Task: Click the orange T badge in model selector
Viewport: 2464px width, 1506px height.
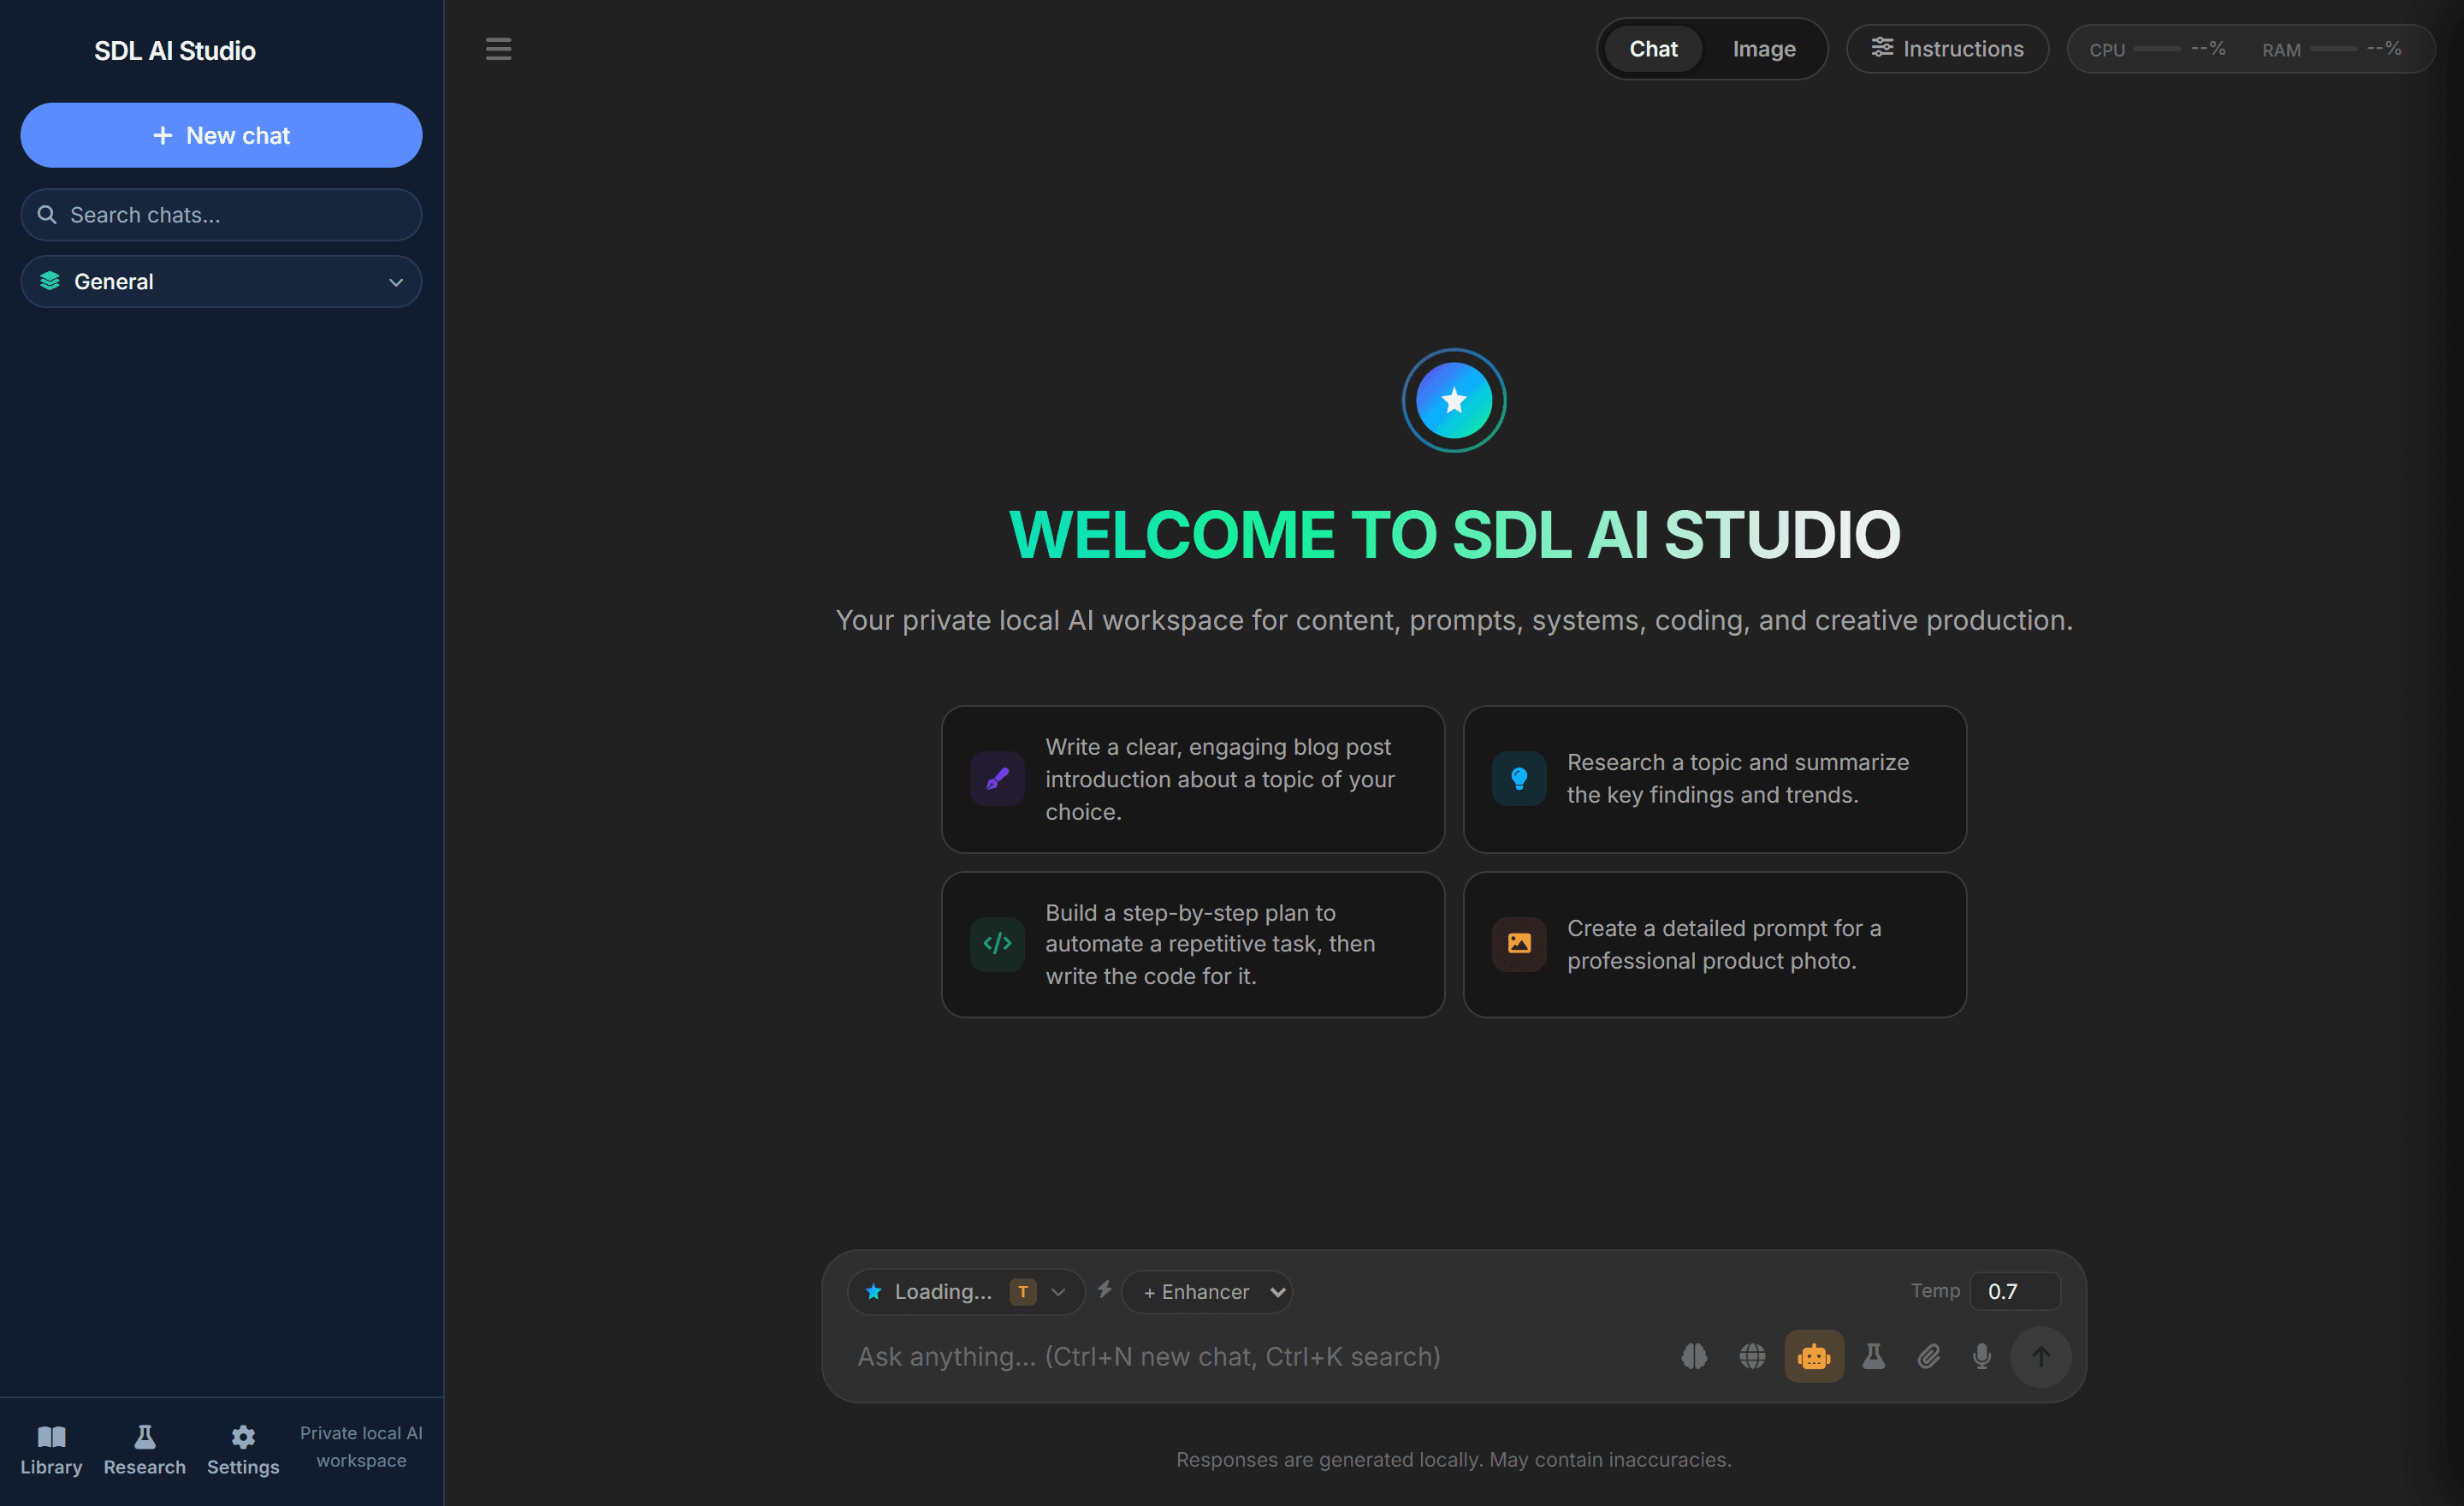Action: (1022, 1291)
